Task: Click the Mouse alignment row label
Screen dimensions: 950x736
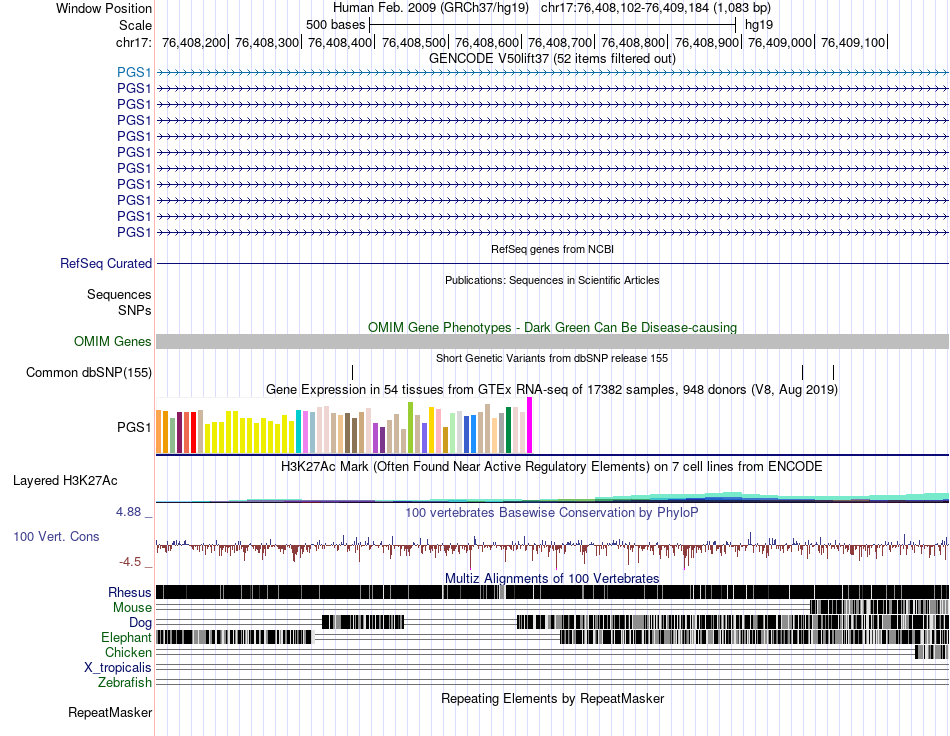Action: (132, 608)
